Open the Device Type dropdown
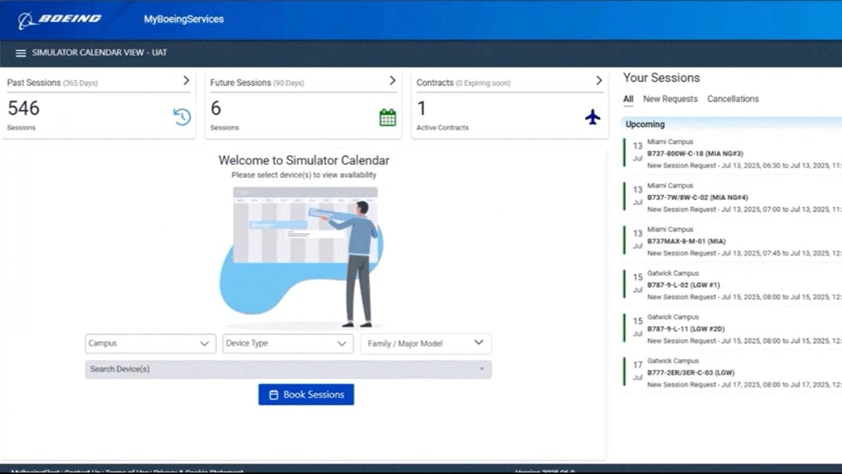Screen dimensions: 842x474 point(286,343)
